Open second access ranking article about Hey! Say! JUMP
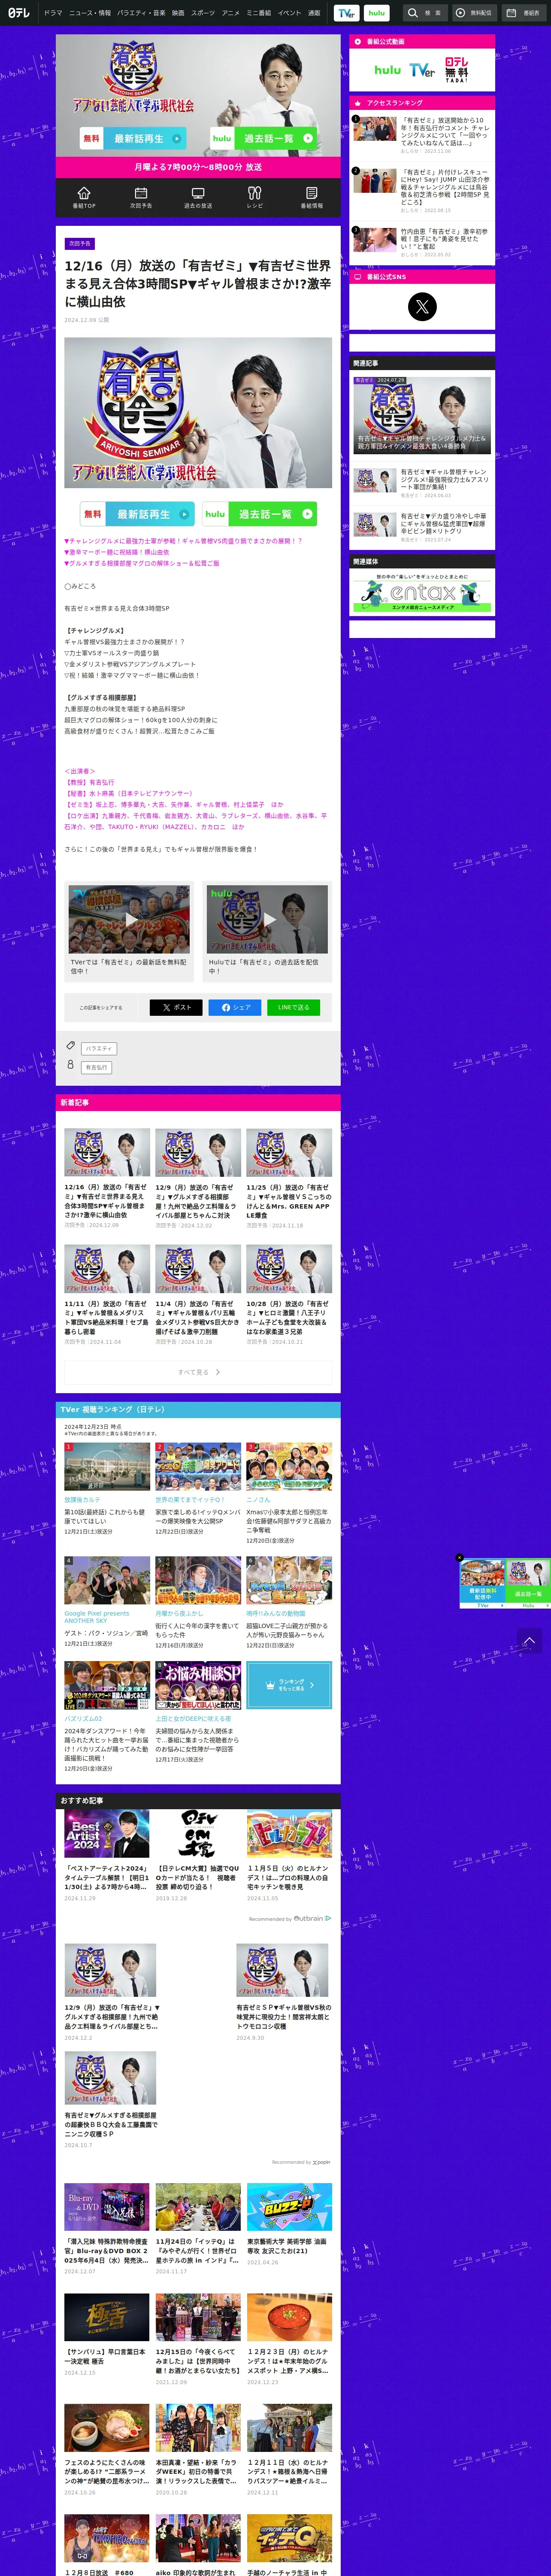This screenshot has height=2576, width=551. [x=422, y=190]
